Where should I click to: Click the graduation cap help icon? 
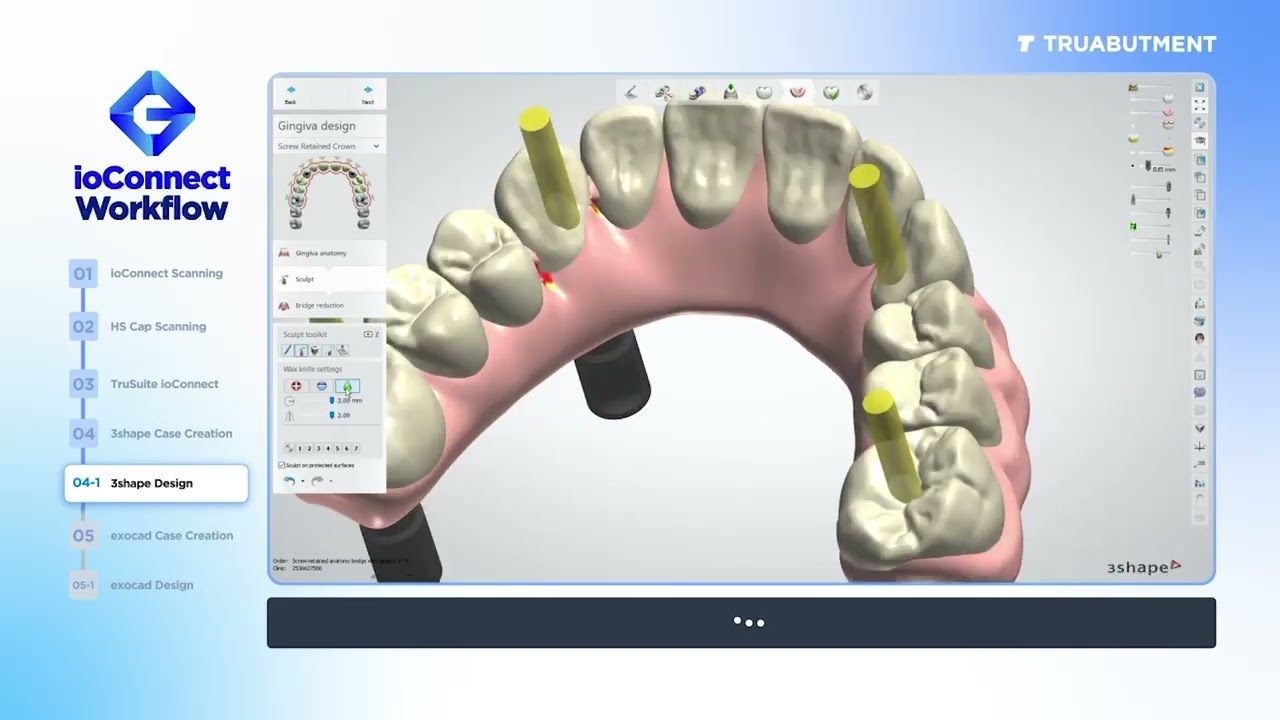point(1200,141)
